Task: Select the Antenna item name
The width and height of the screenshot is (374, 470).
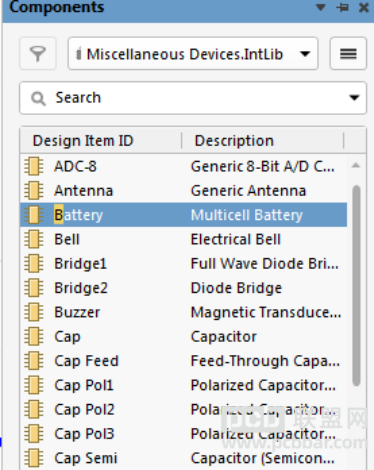Action: tap(84, 191)
